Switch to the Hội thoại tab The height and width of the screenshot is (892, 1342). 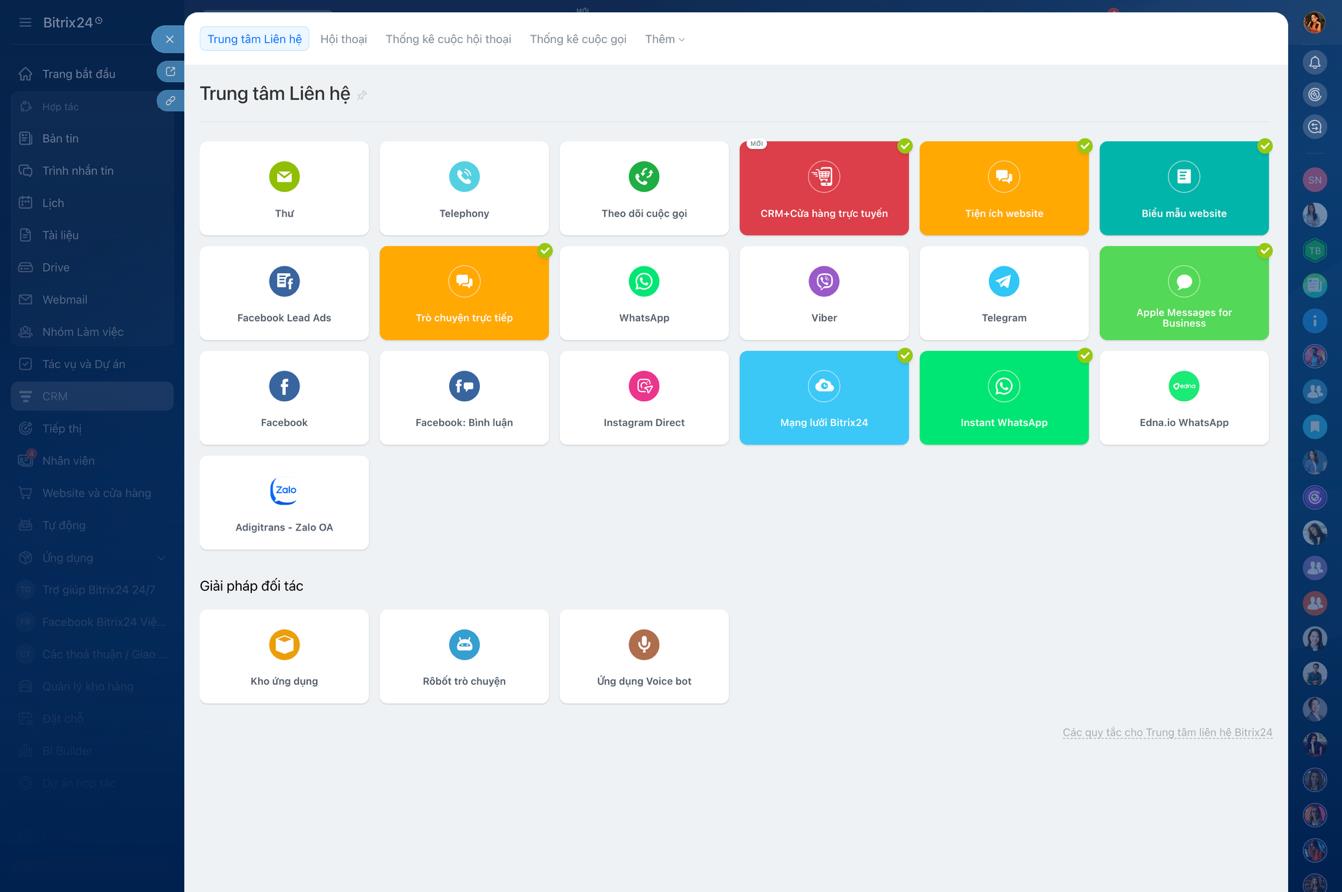[x=343, y=39]
